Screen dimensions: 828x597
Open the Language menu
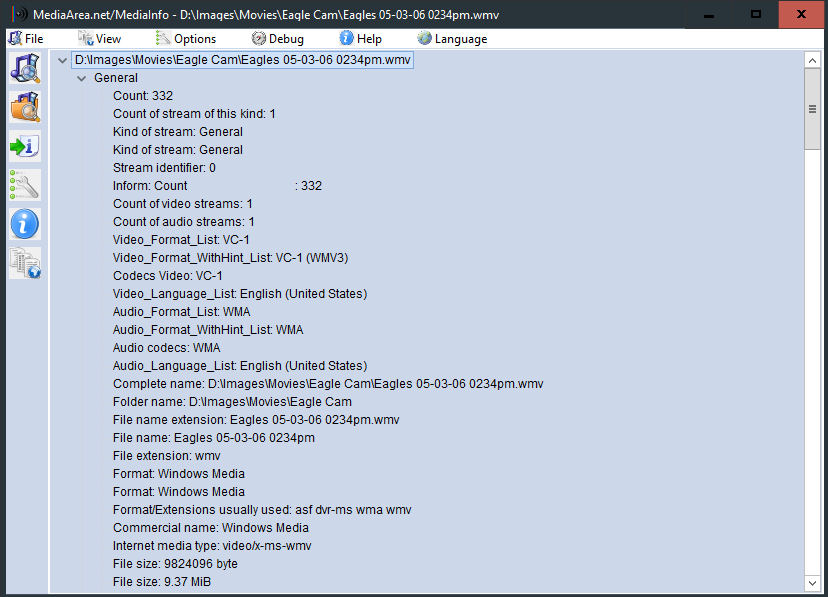(x=453, y=39)
